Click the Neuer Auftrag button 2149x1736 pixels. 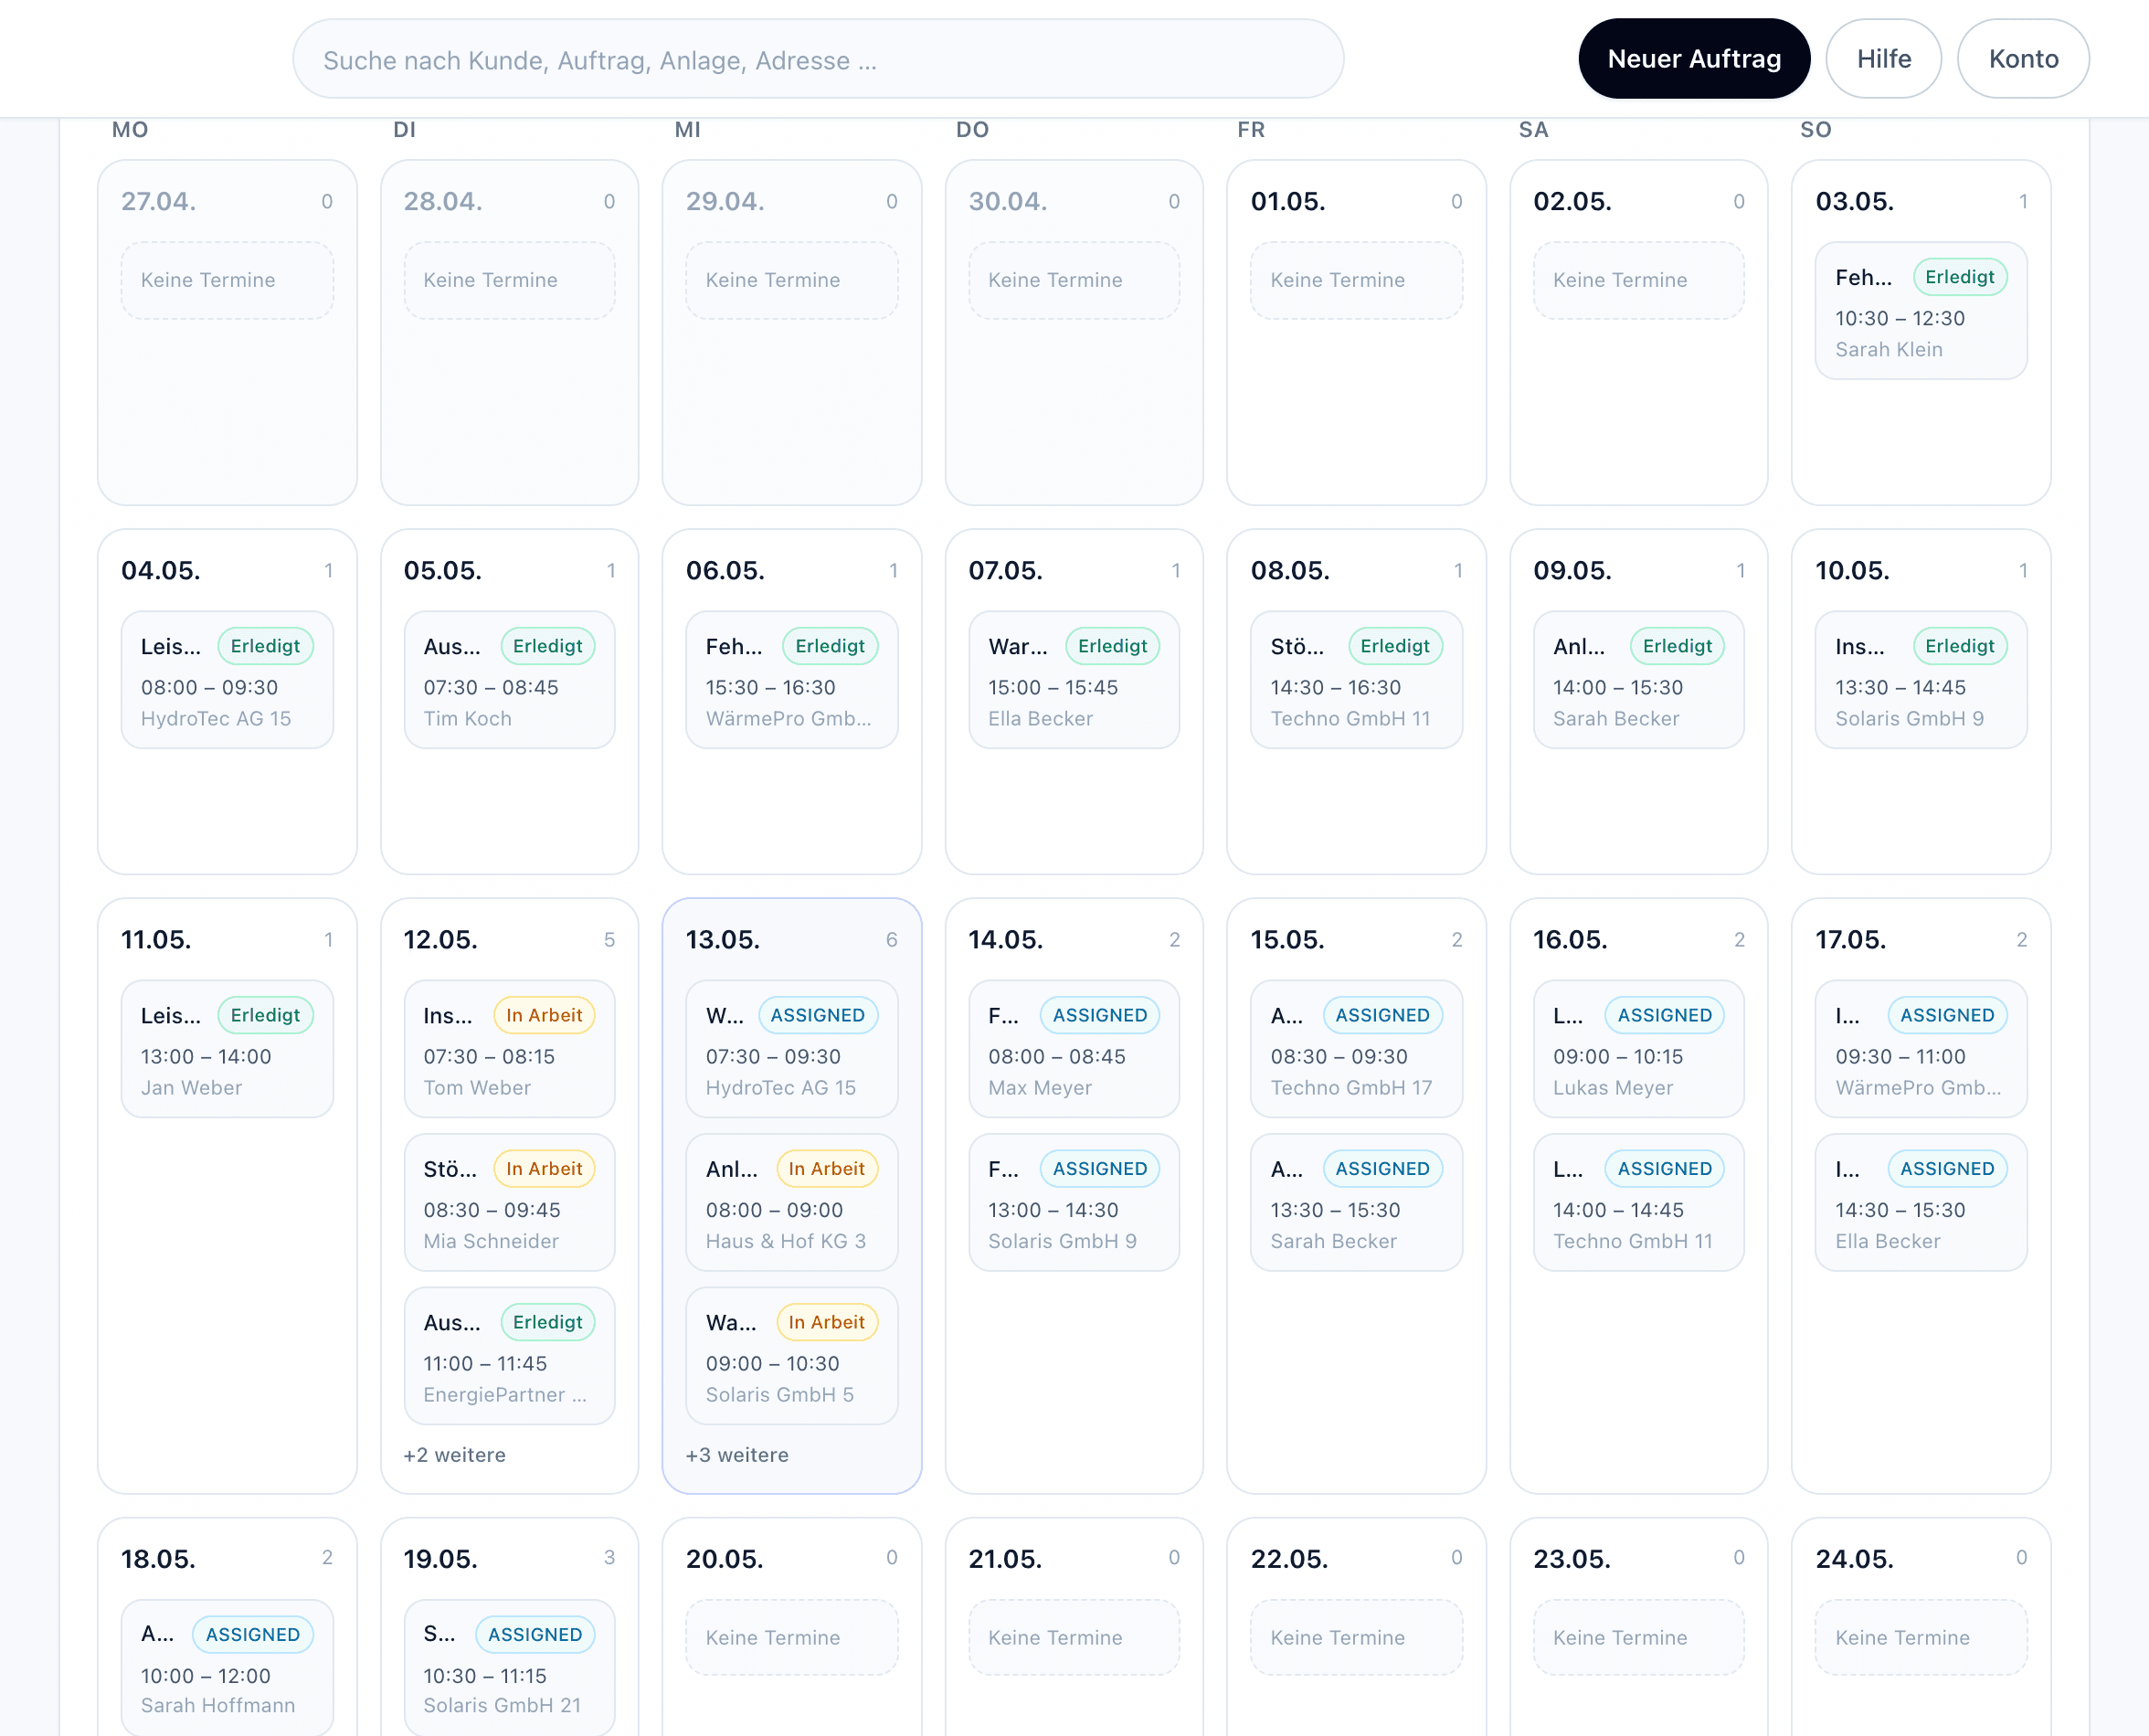click(x=1693, y=59)
